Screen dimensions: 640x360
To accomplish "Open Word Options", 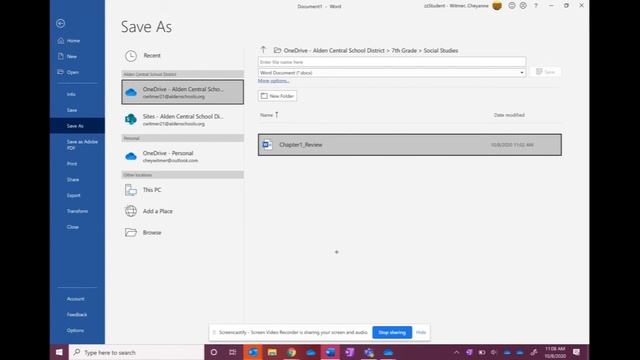I will coord(75,330).
